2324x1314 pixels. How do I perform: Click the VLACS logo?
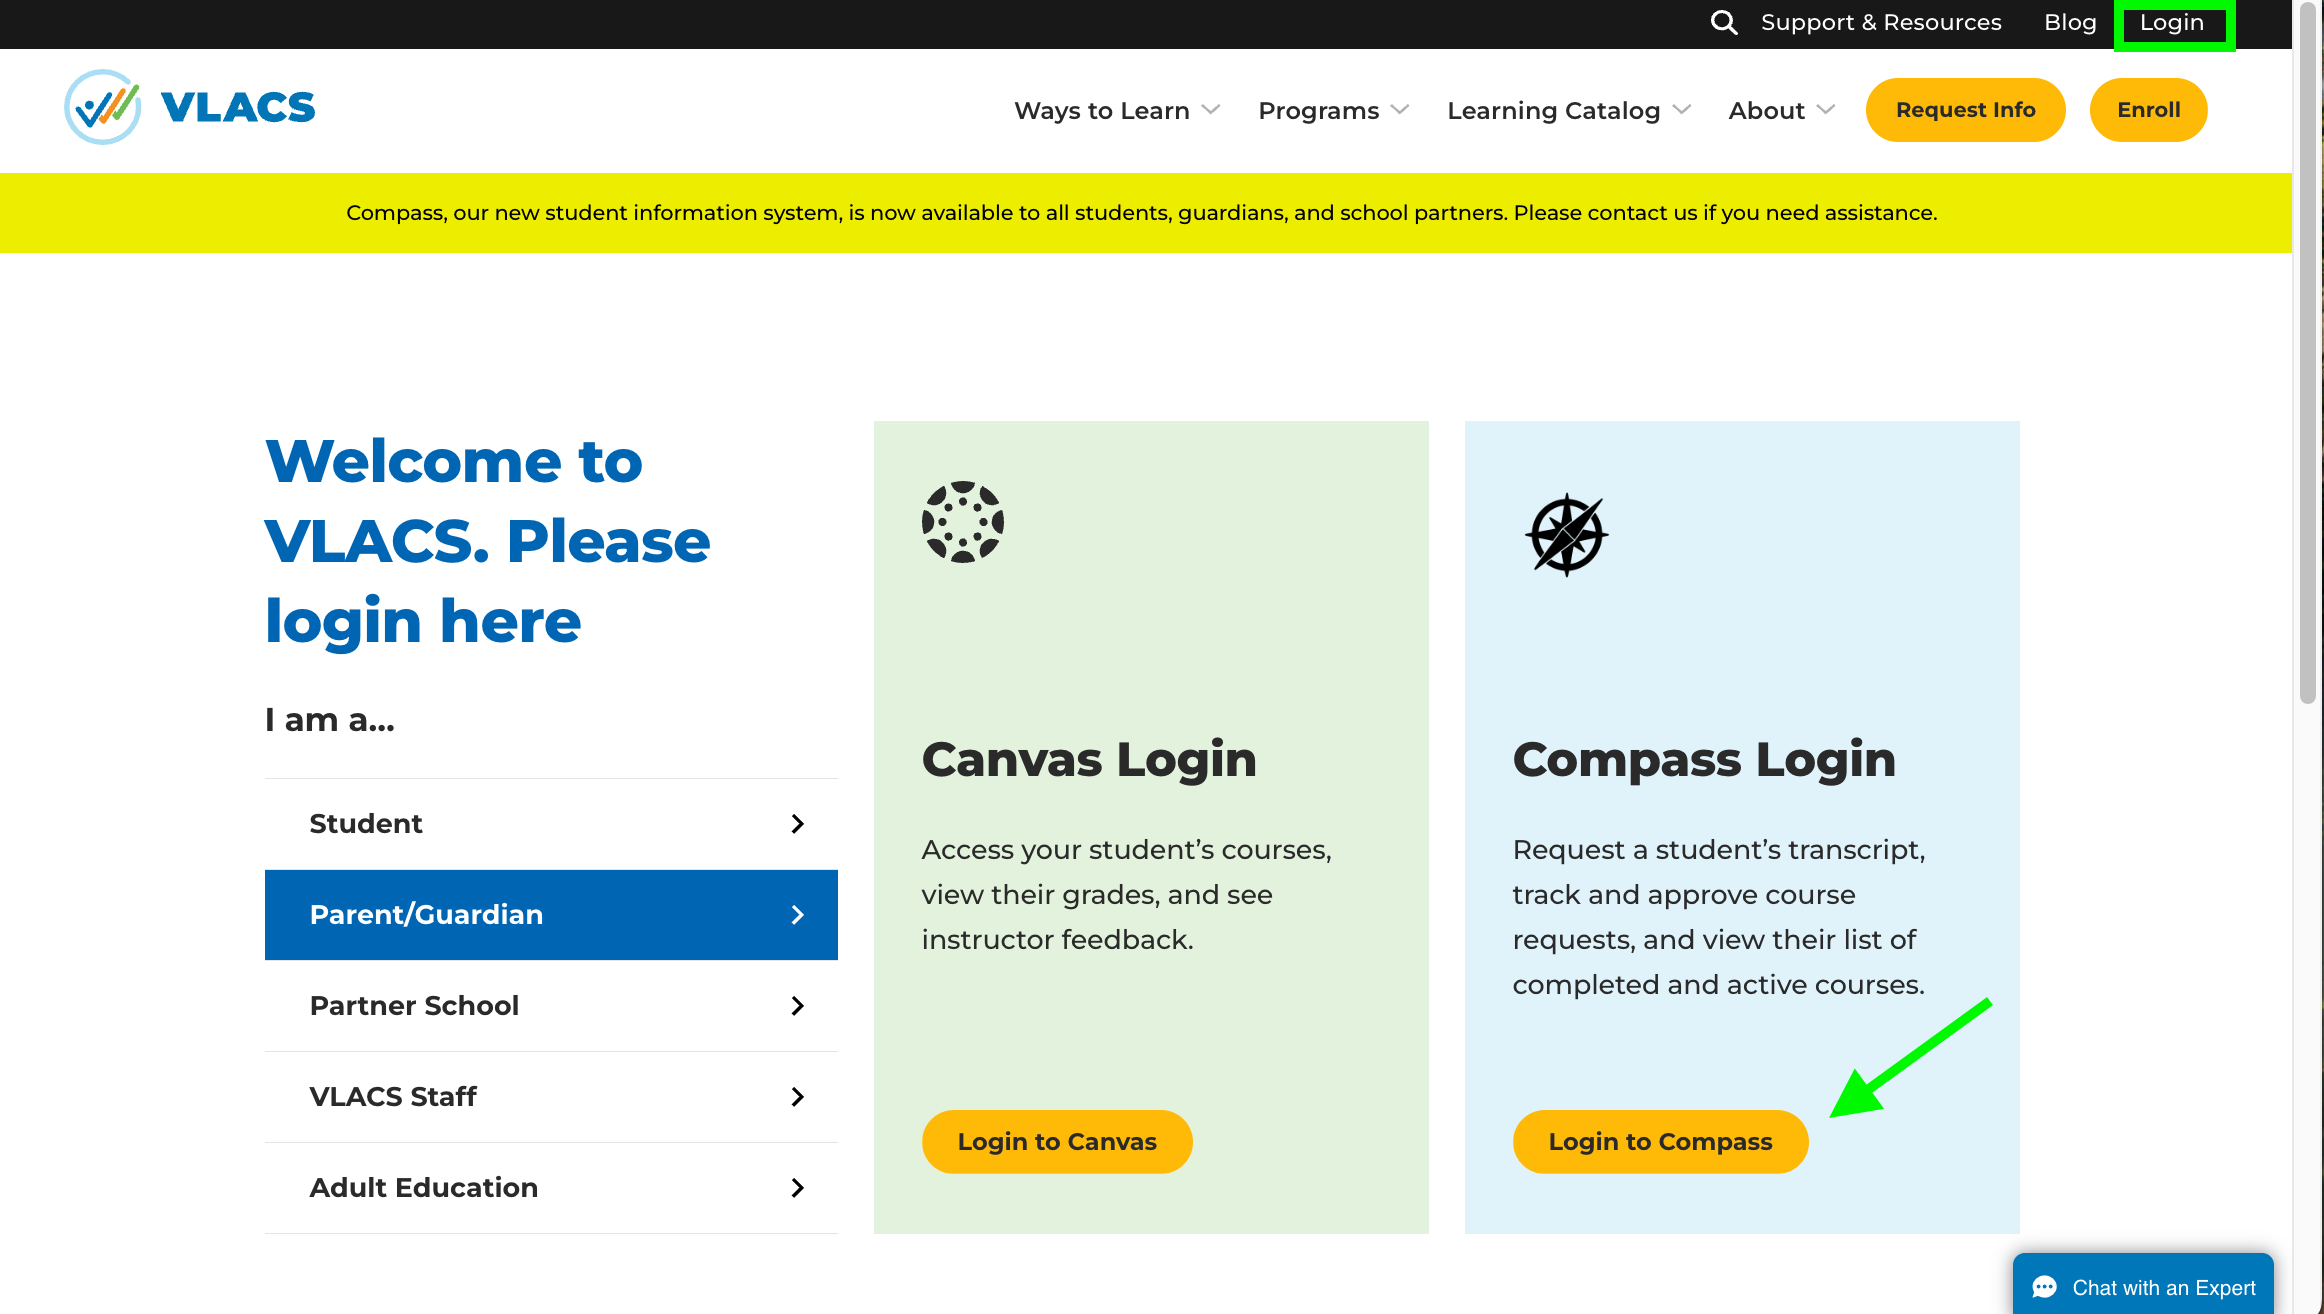[x=190, y=107]
